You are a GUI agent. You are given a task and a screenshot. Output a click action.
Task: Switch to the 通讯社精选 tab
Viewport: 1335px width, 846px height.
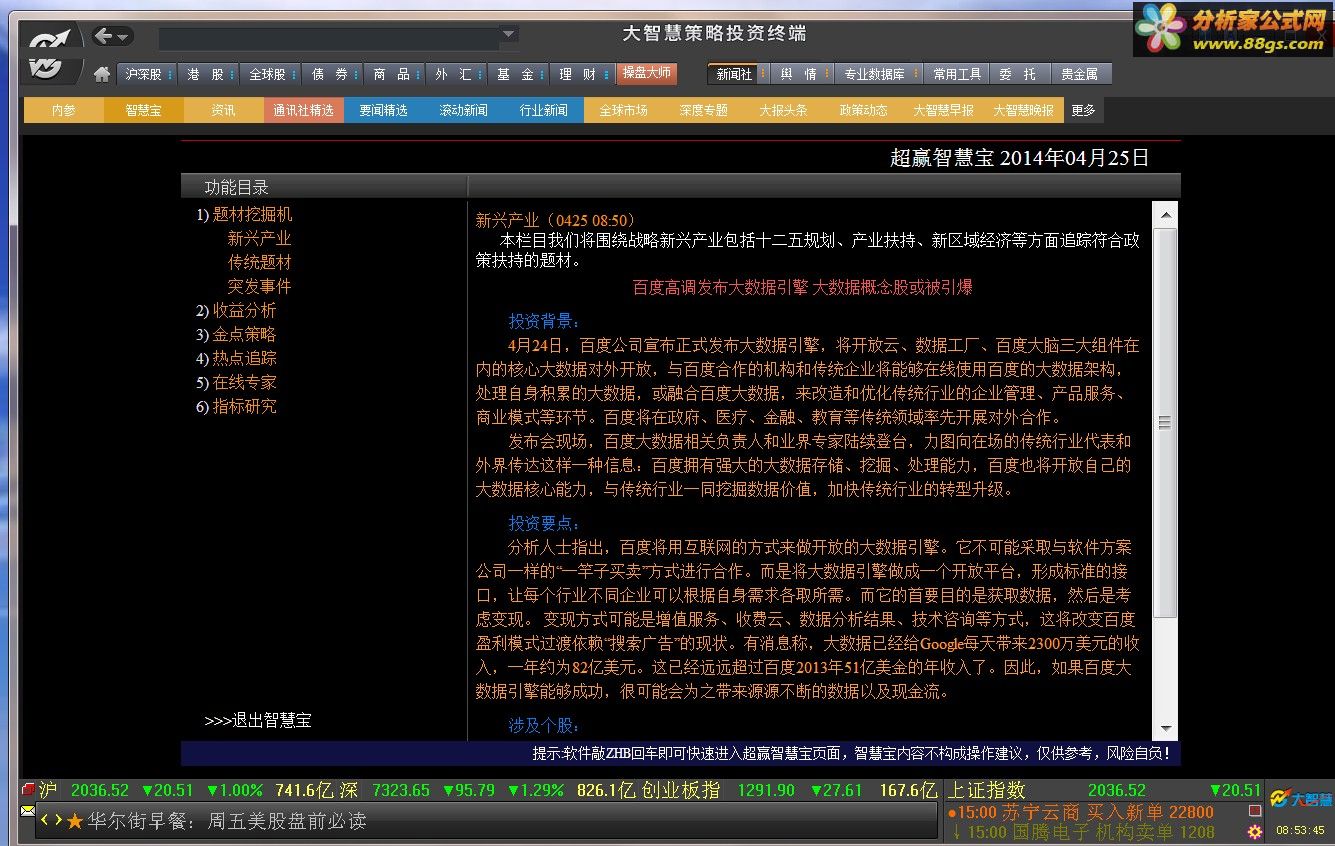point(304,110)
